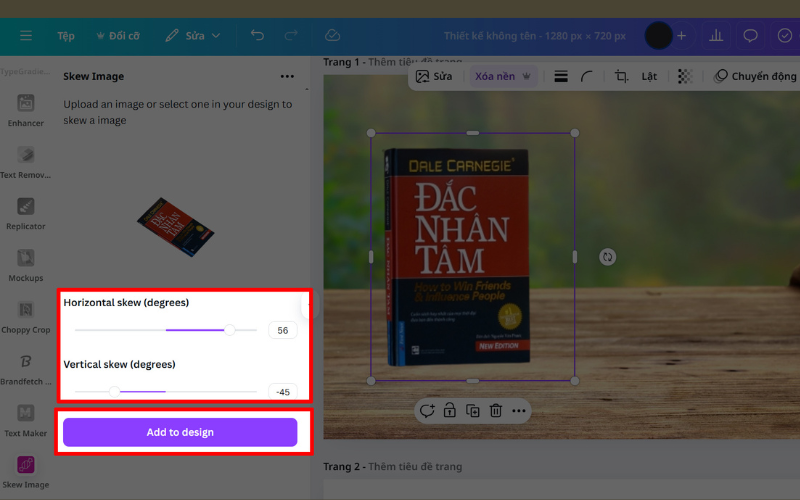
Task: Open the transparency checkerboard icon
Action: click(x=685, y=76)
